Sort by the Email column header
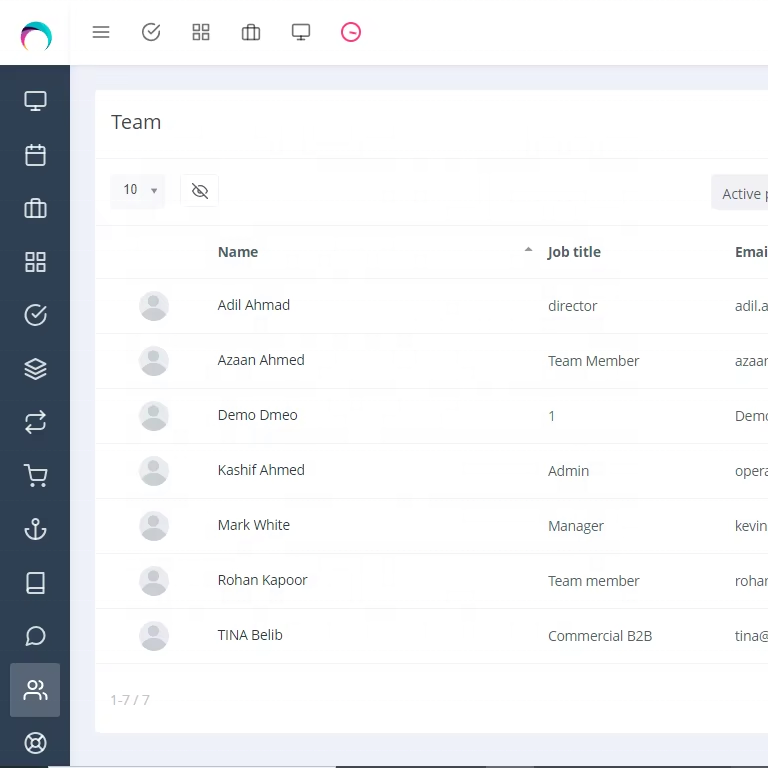 coord(751,252)
